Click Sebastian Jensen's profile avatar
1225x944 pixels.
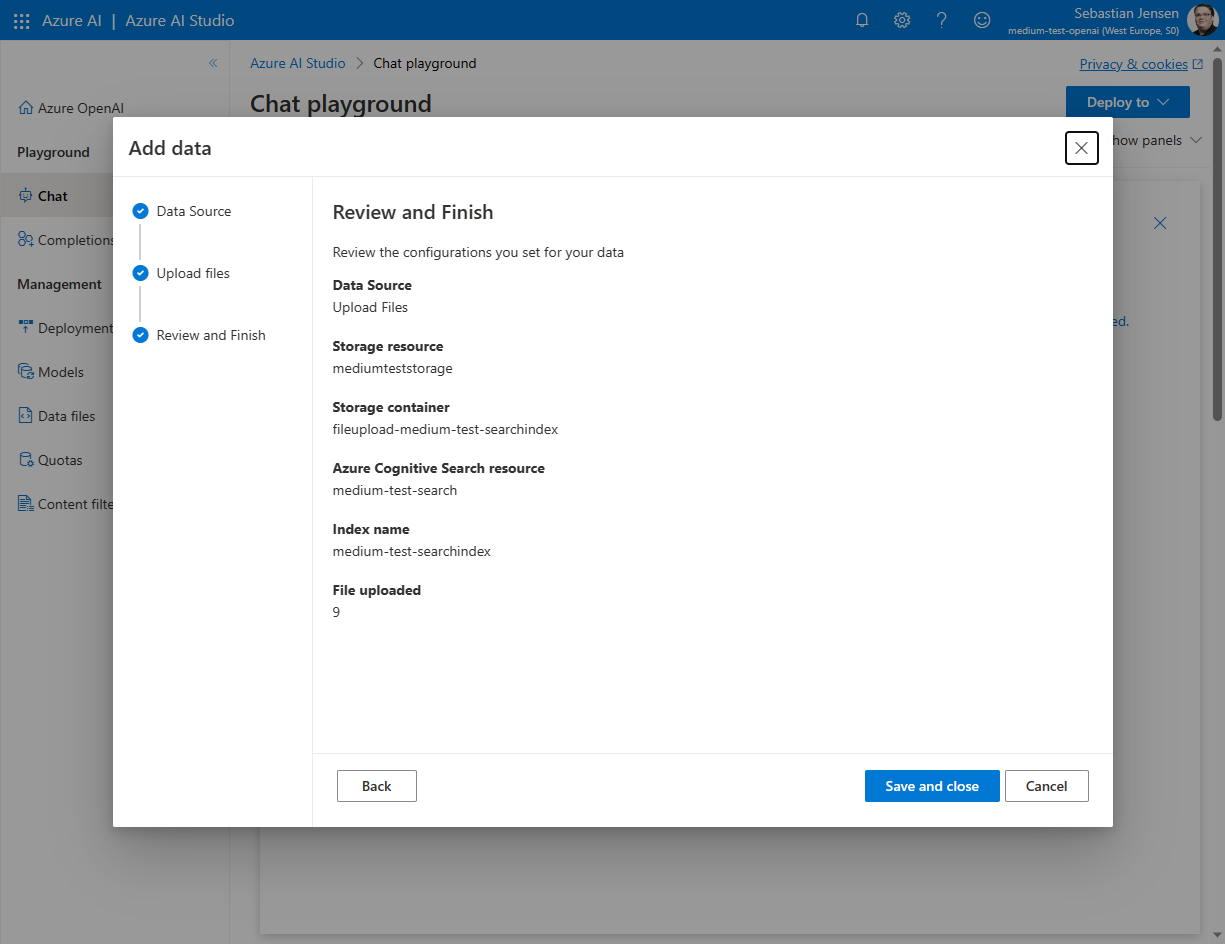[1201, 20]
